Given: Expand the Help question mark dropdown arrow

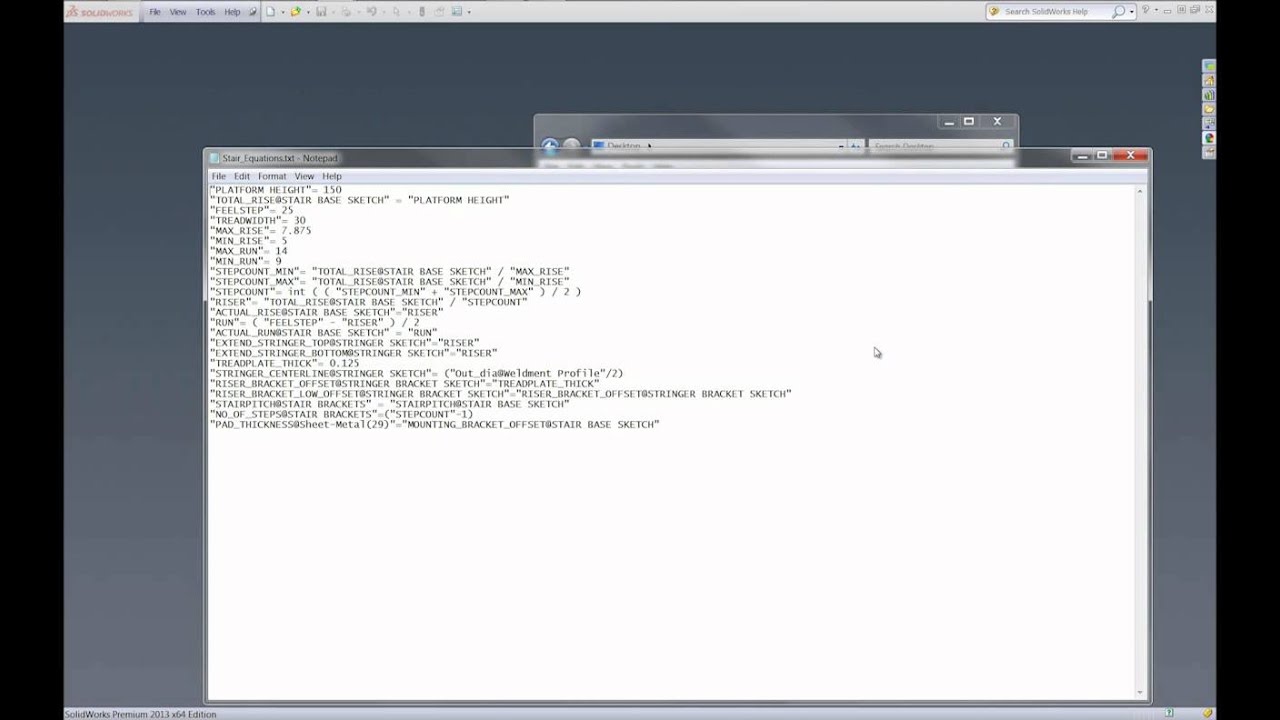Looking at the screenshot, I should click(x=1156, y=10).
